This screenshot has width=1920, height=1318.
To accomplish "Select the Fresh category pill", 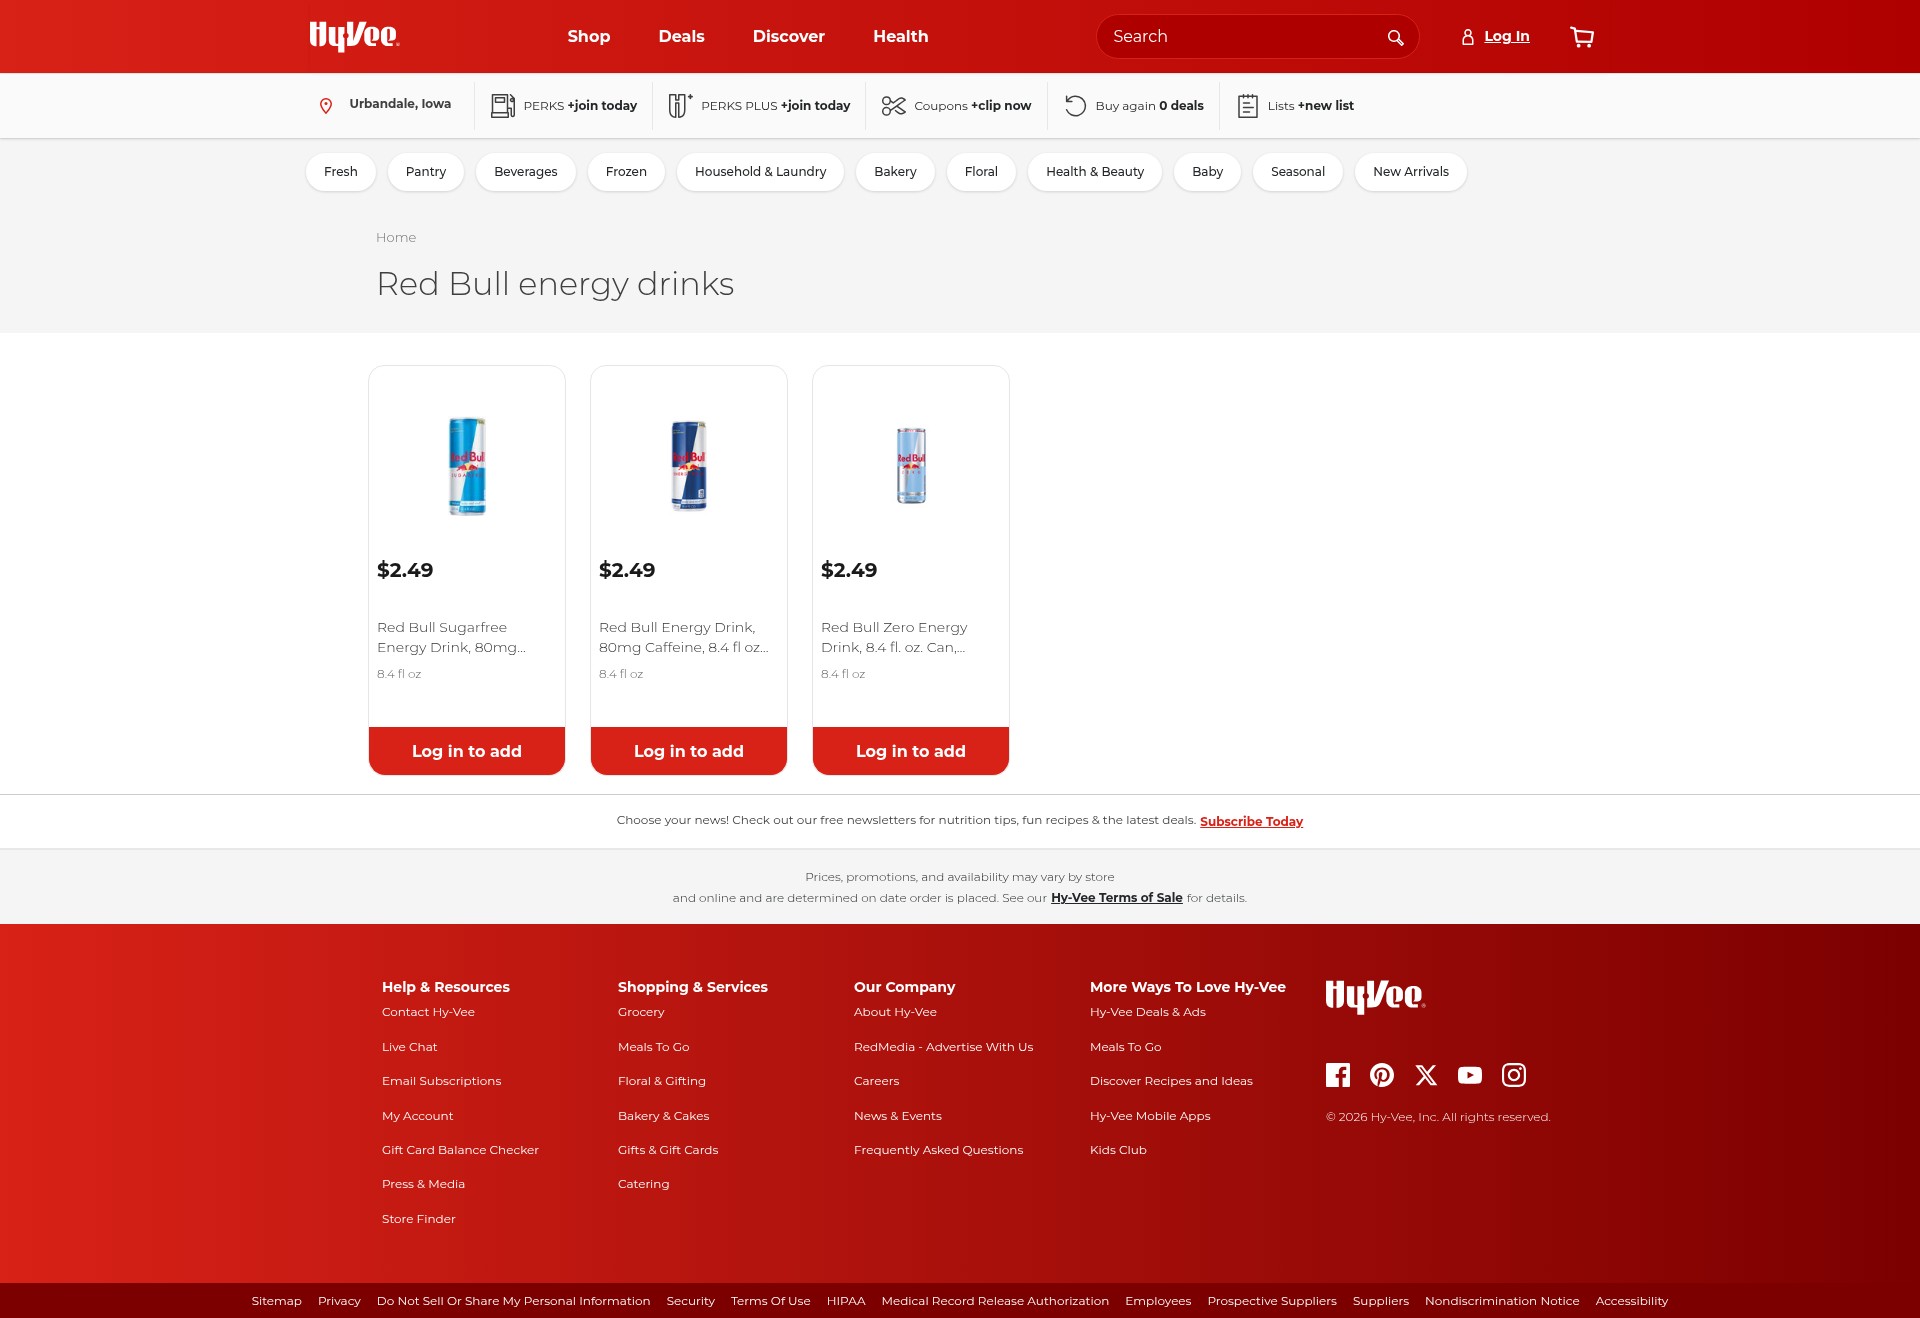I will click(341, 172).
